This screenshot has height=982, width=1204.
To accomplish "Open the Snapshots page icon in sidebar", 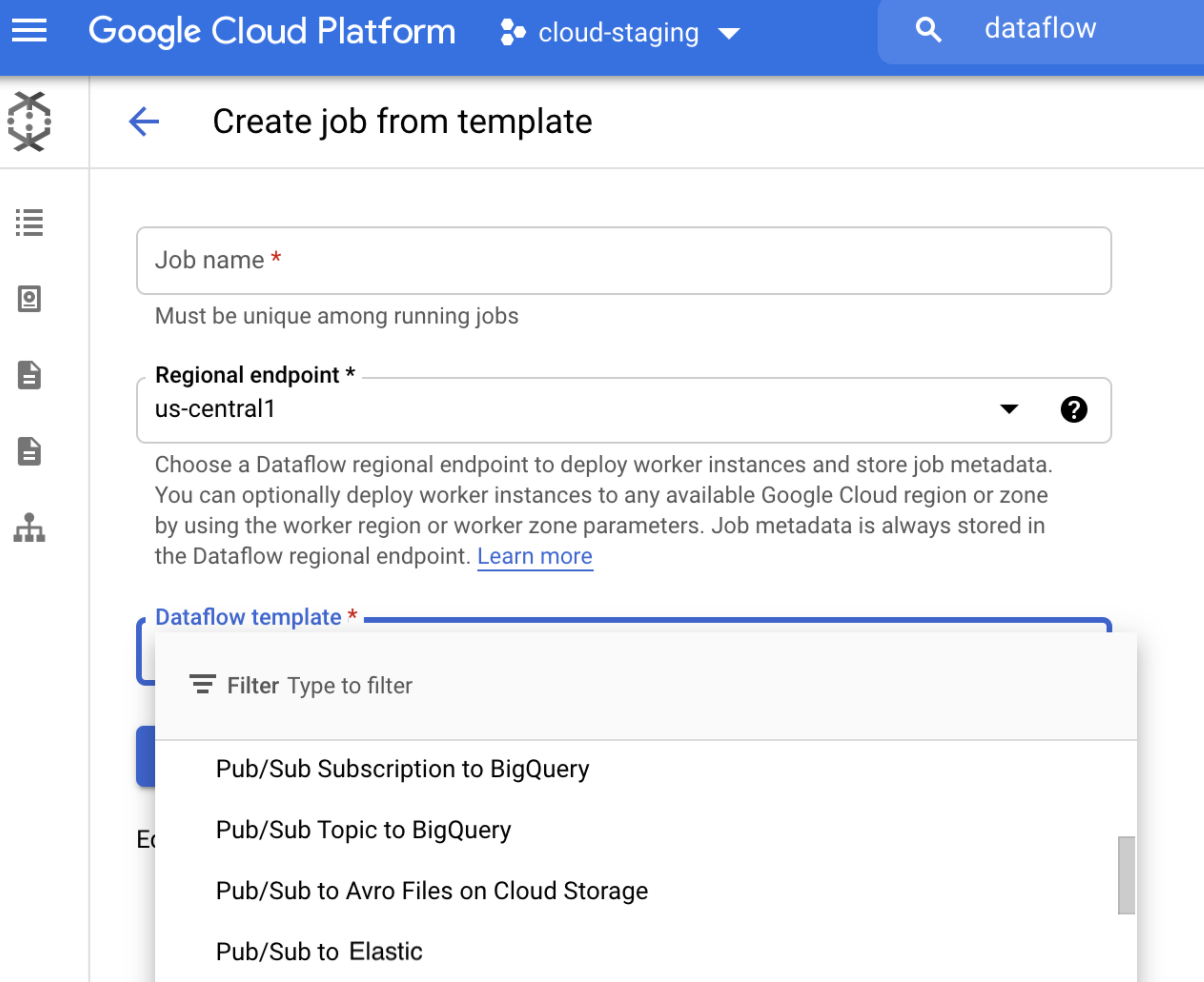I will click(x=29, y=451).
